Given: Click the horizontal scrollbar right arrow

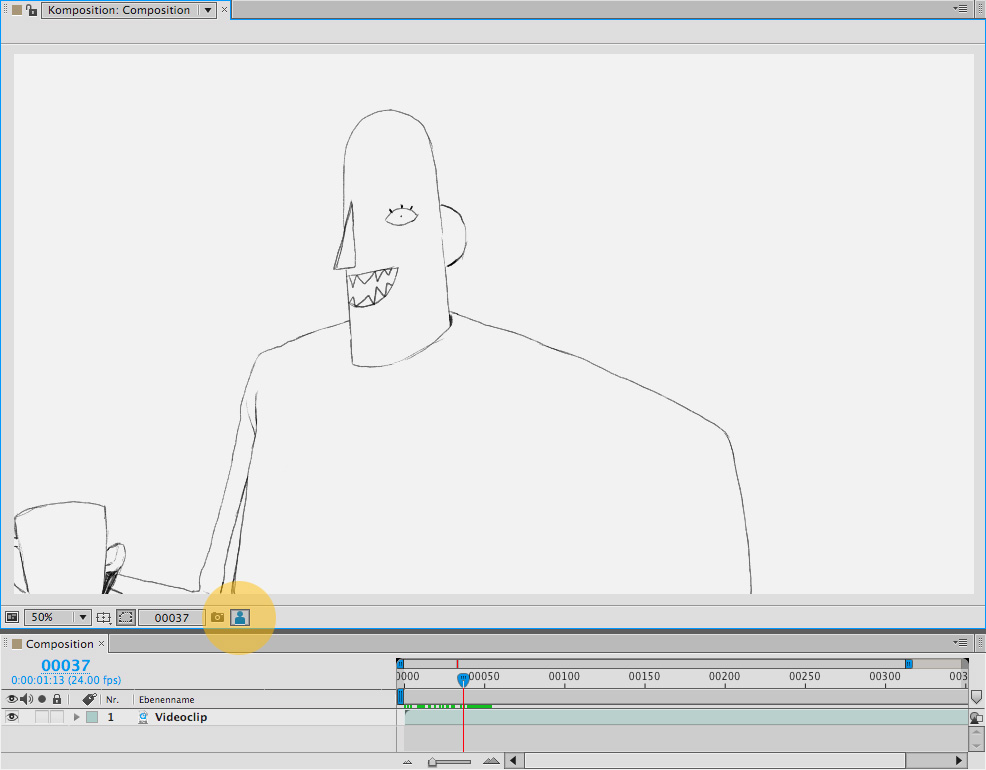Looking at the screenshot, I should coord(958,761).
